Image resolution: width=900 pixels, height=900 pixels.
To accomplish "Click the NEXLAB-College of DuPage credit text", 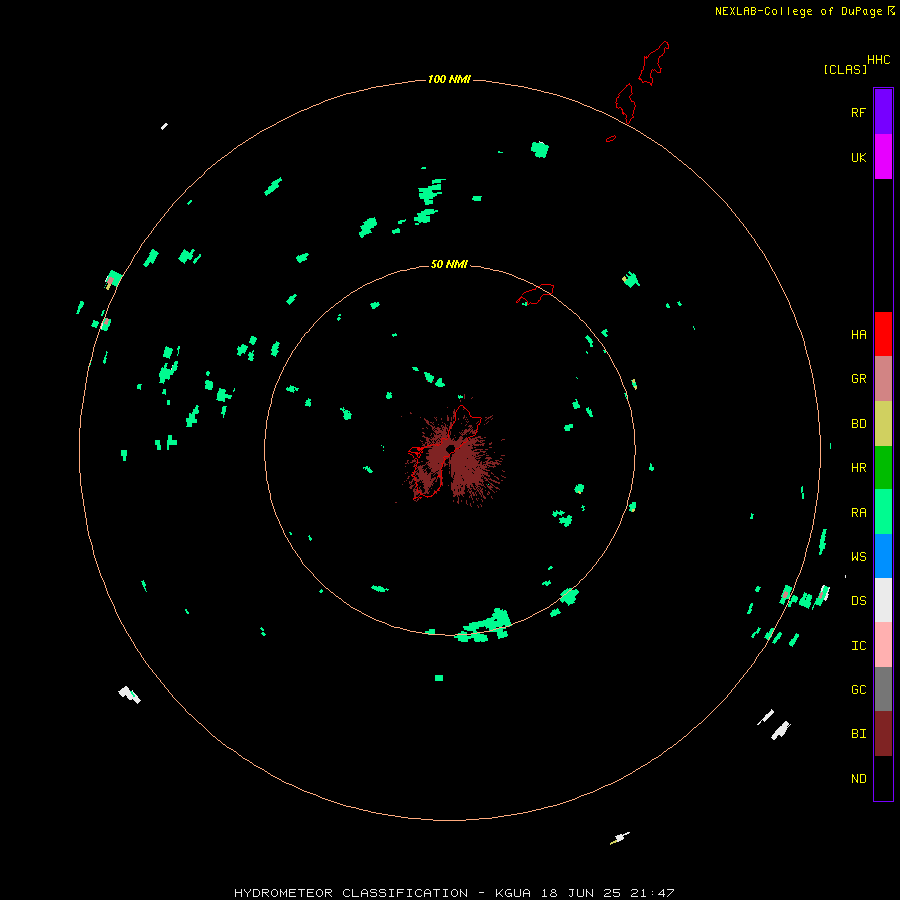I will (798, 11).
